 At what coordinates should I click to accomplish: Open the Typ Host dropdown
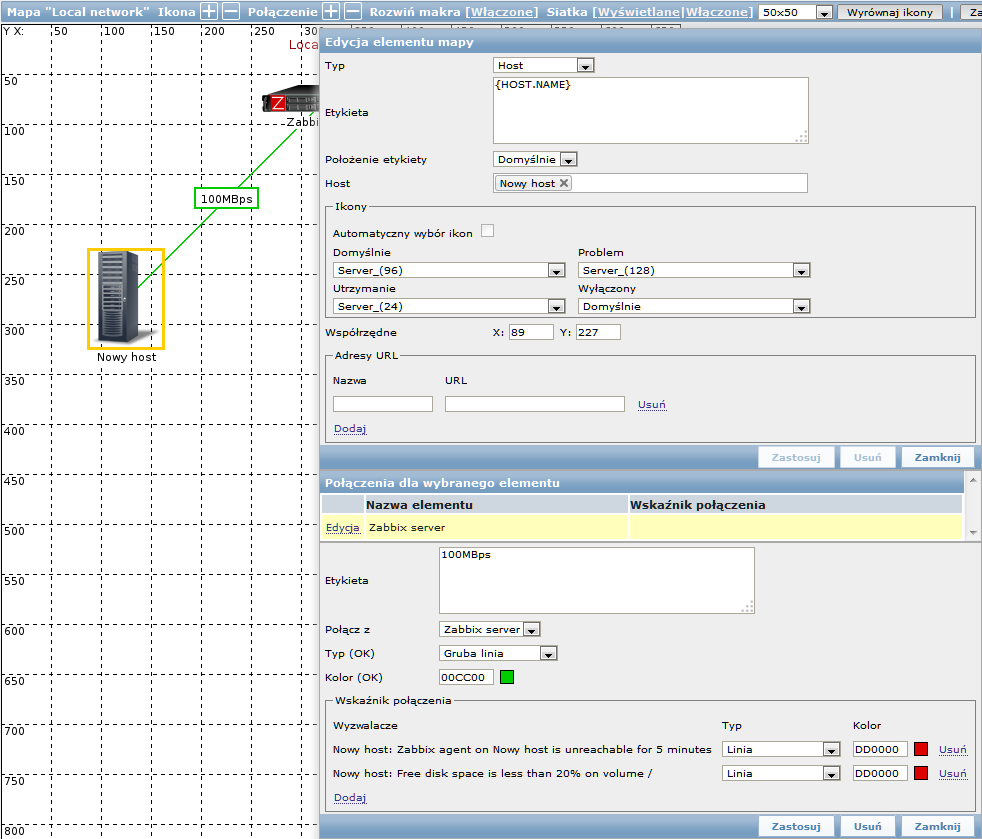coord(544,65)
